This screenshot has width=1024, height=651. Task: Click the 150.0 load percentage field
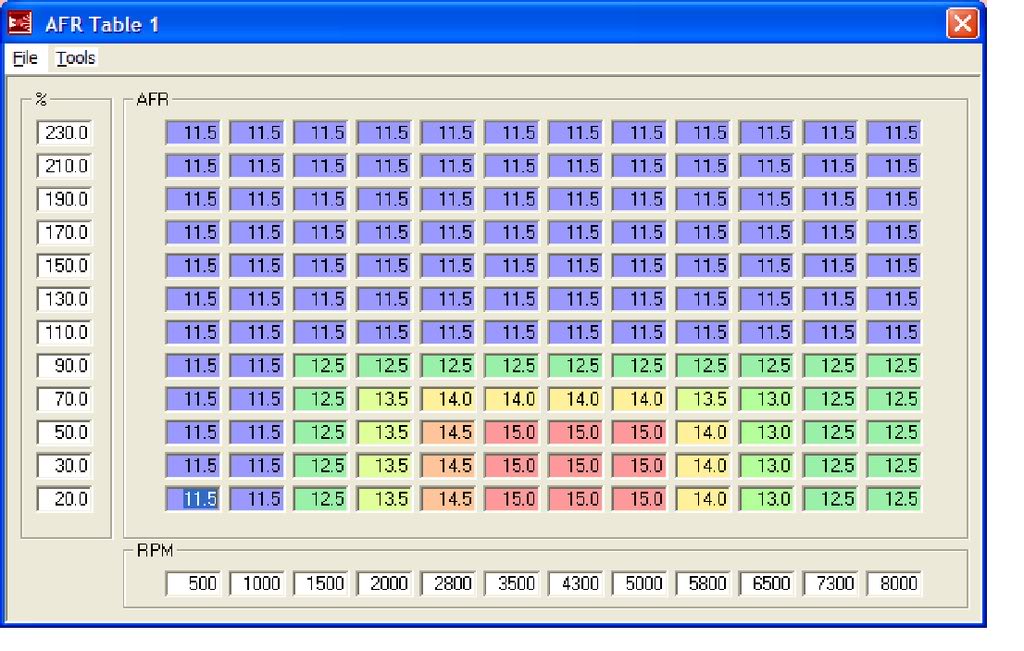click(x=63, y=265)
